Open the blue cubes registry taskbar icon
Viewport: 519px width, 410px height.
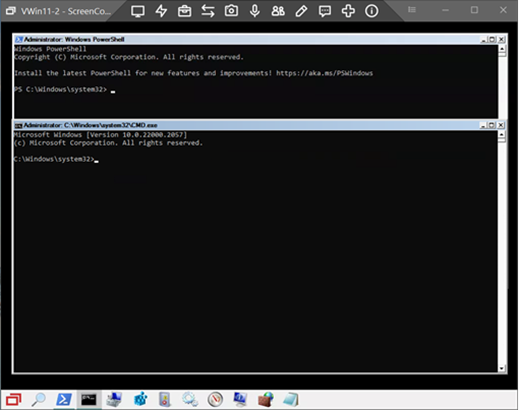[140, 399]
